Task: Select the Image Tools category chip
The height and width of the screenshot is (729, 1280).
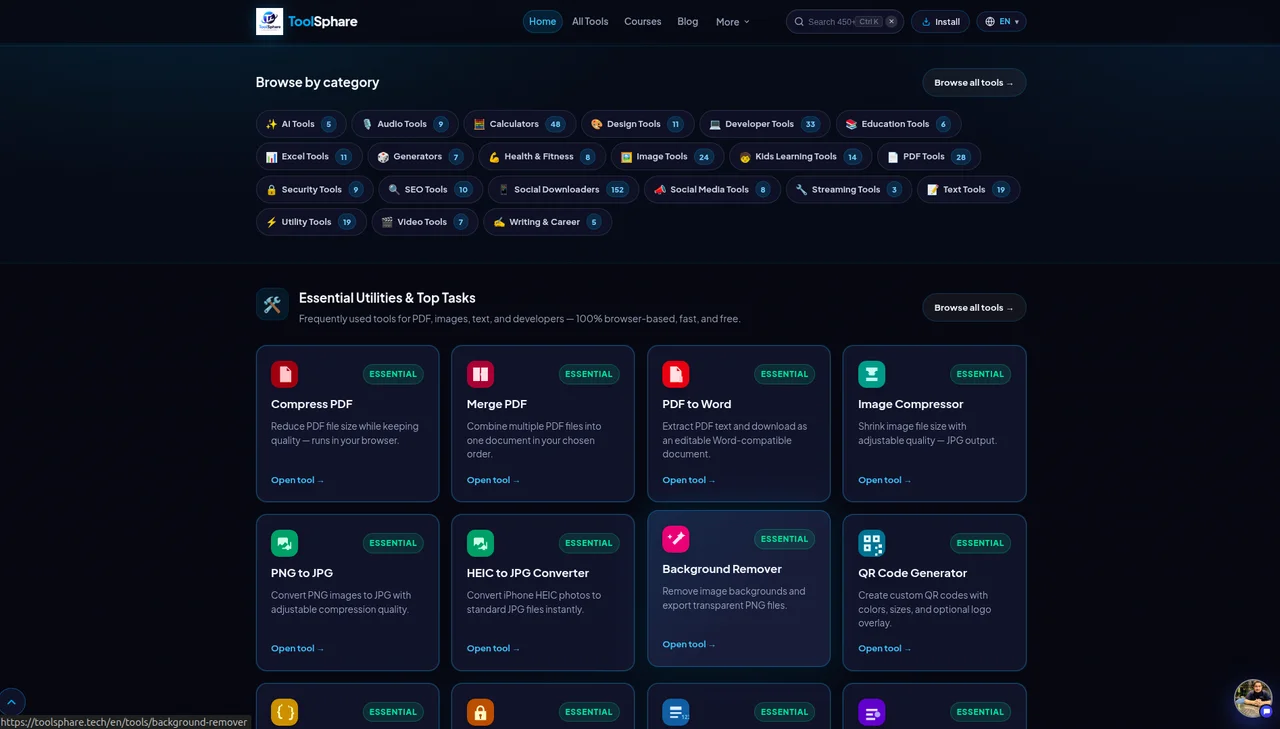Action: coord(667,157)
